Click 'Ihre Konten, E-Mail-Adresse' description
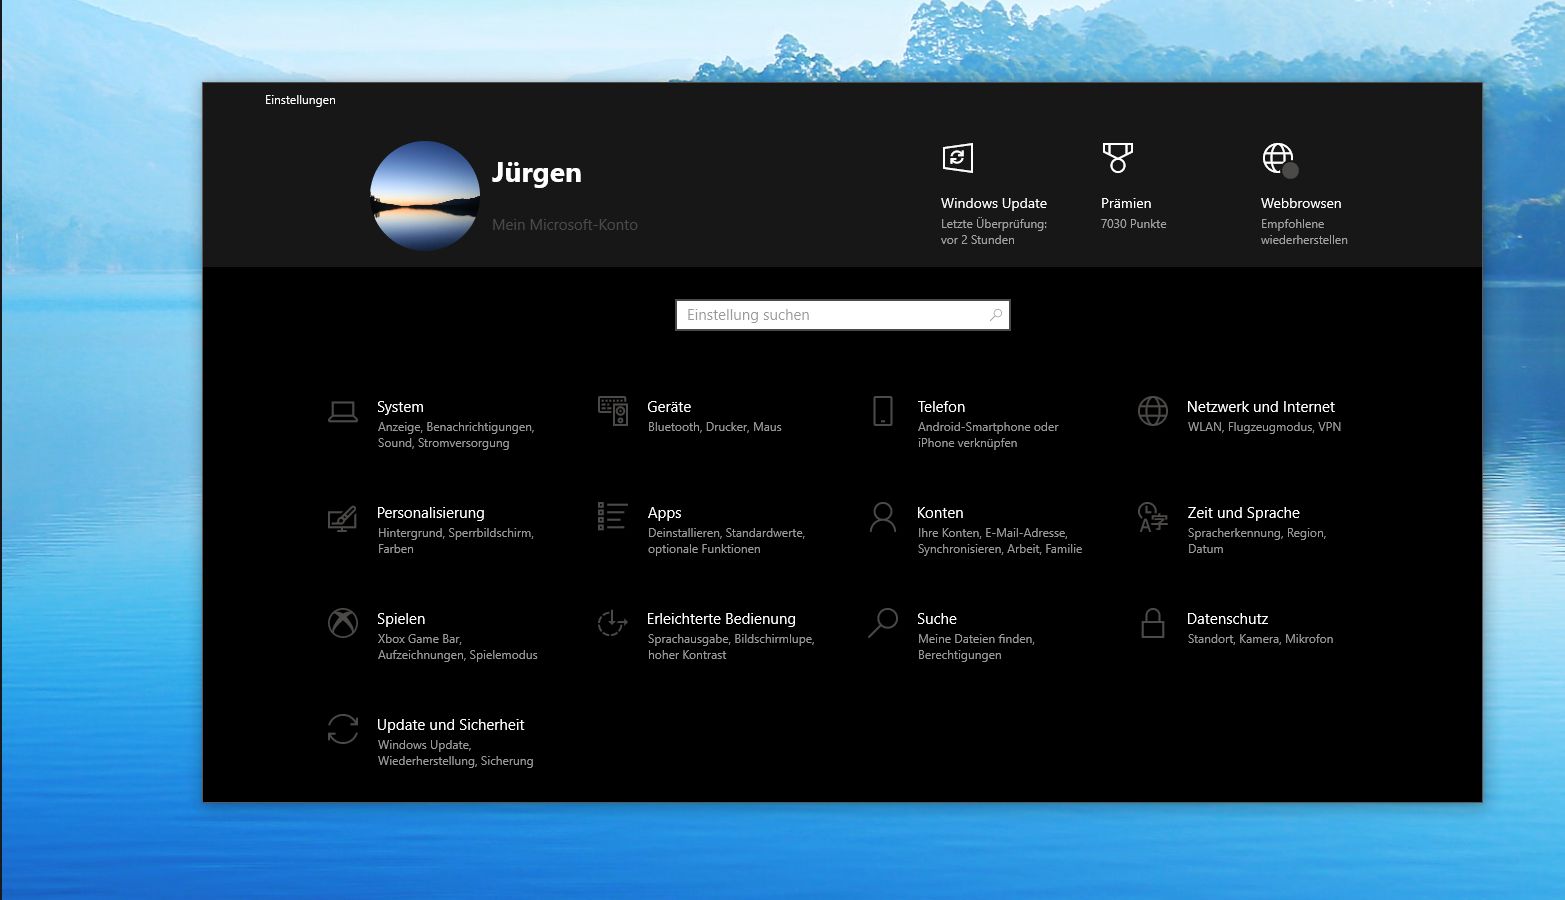This screenshot has width=1565, height=900. [x=993, y=533]
